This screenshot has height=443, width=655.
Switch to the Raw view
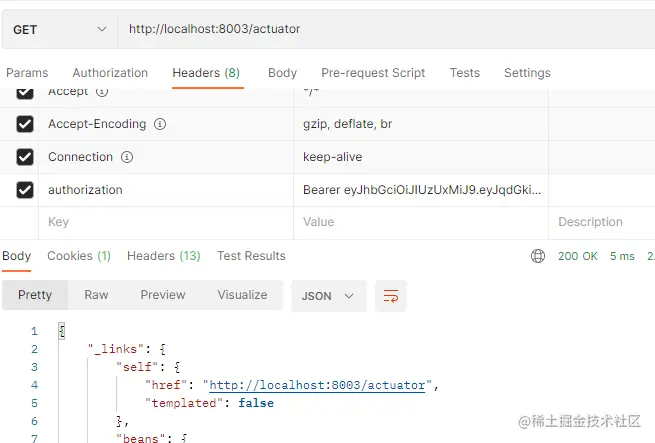point(96,295)
